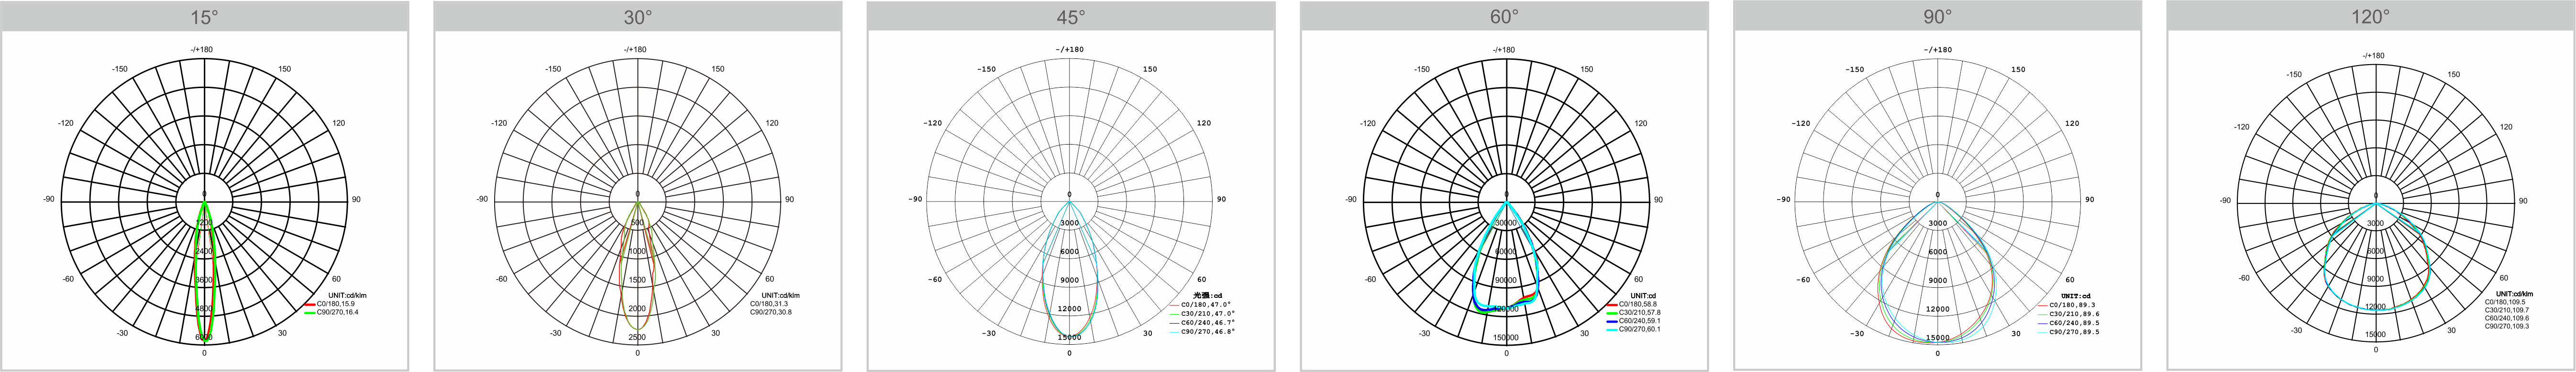
Task: Click the -/+180 label atop the 45° chart
Action: [x=1070, y=49]
